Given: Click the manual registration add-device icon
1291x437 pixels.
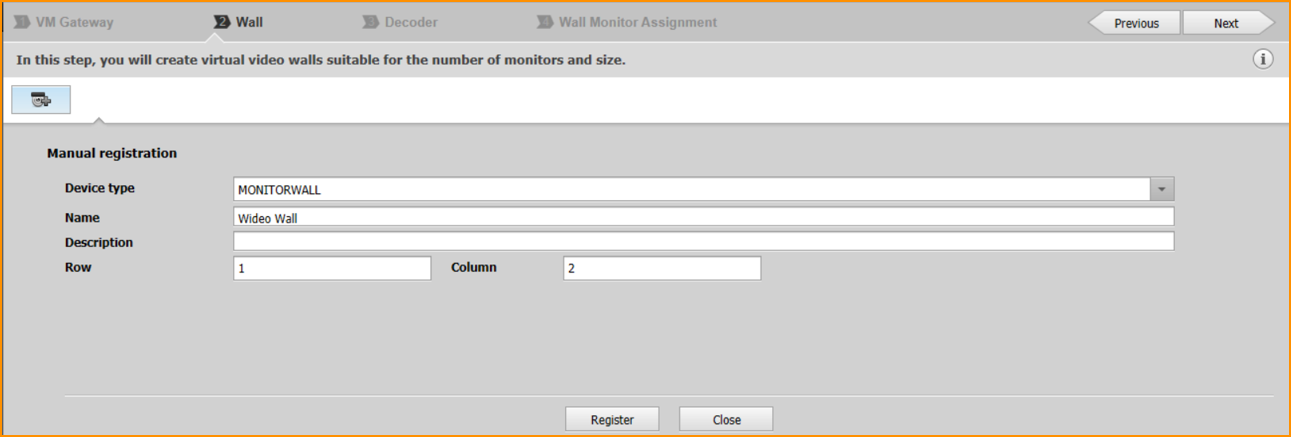Looking at the screenshot, I should coord(41,100).
